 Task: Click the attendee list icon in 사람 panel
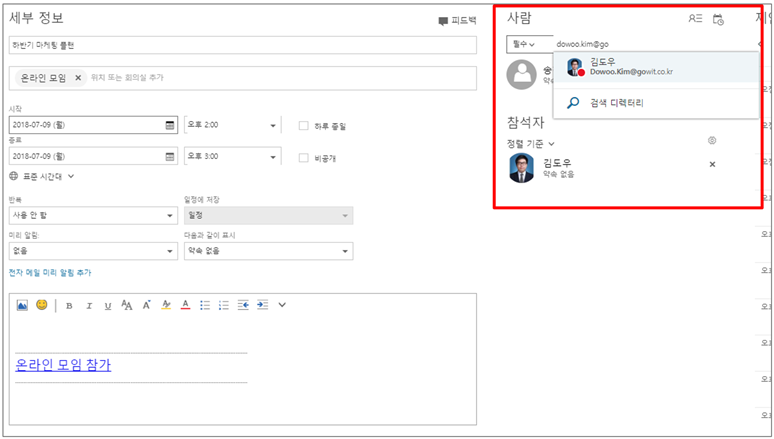695,19
